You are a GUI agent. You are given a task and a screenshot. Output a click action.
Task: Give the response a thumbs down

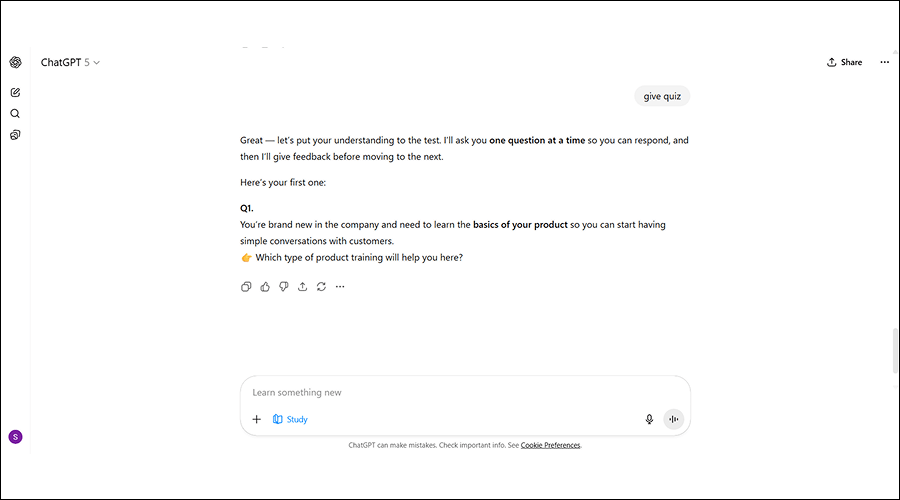284,287
